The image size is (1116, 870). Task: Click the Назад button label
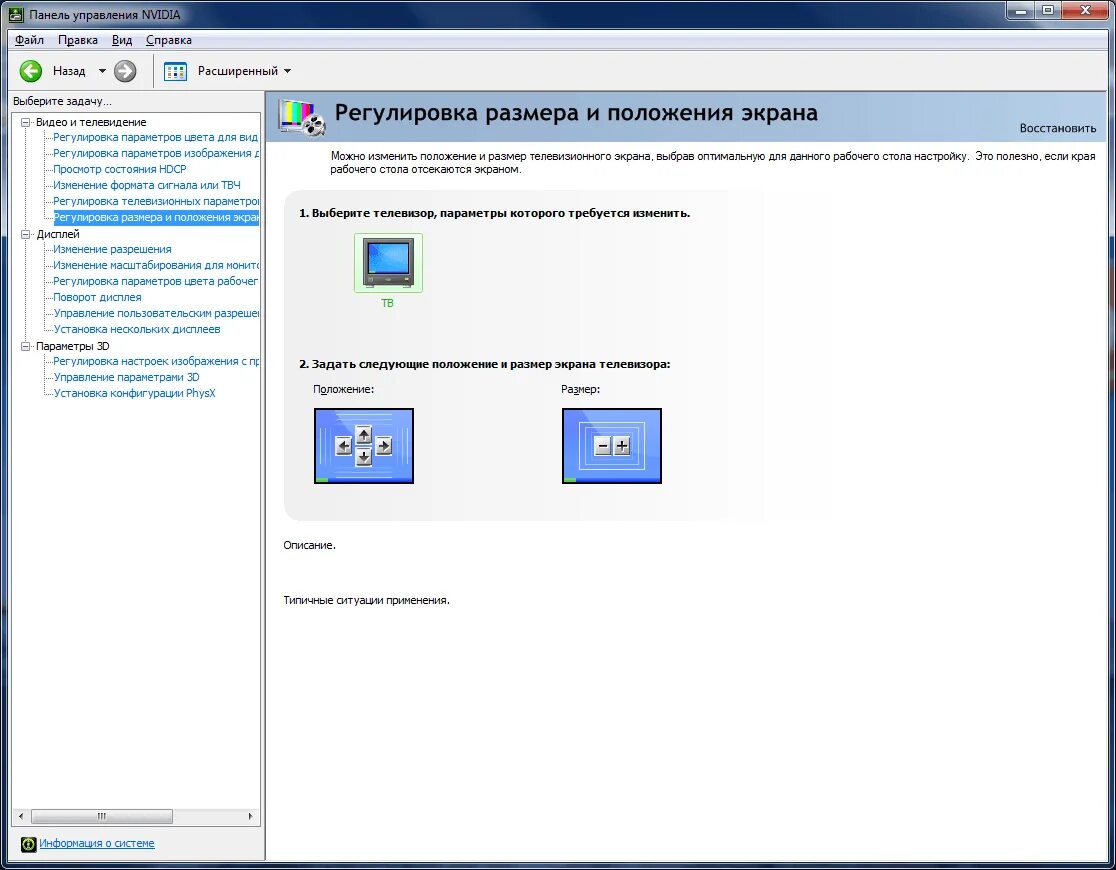pos(69,70)
